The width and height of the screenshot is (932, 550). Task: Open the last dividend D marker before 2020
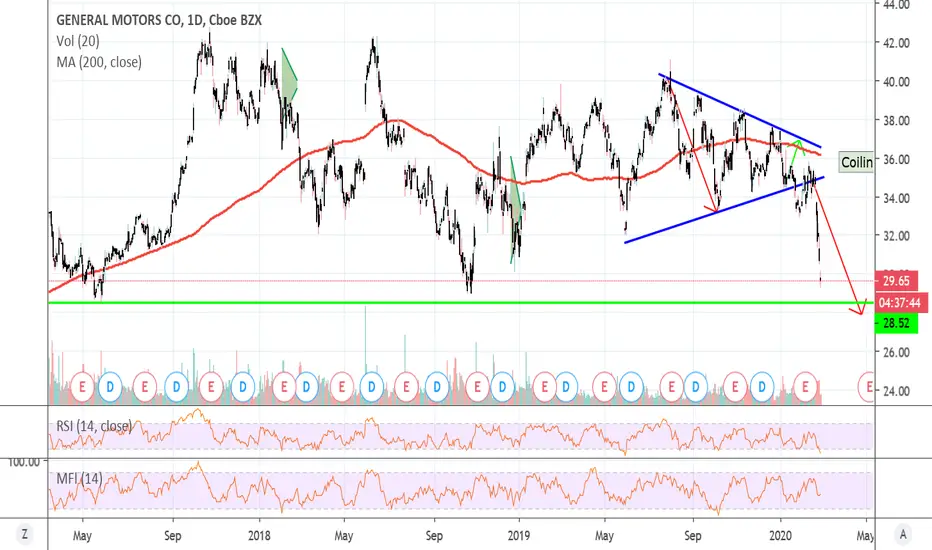tap(762, 387)
